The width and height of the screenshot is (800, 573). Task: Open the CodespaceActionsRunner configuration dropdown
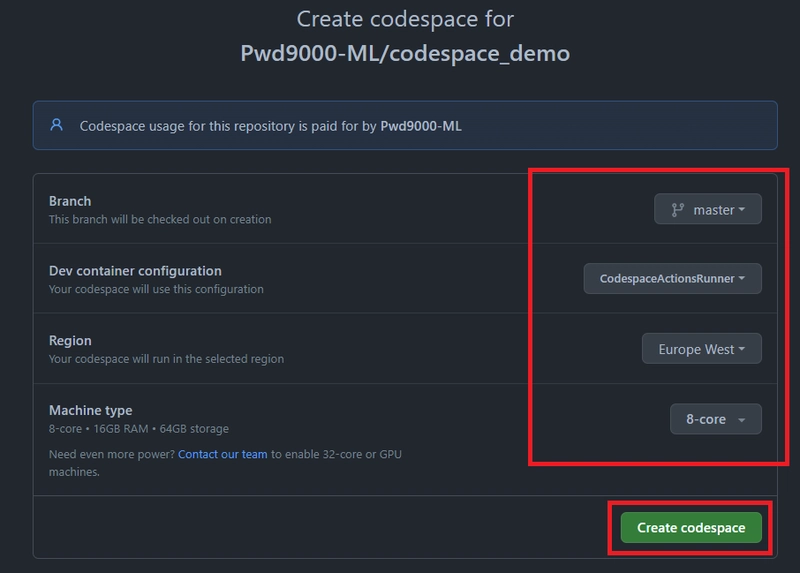[x=672, y=279]
